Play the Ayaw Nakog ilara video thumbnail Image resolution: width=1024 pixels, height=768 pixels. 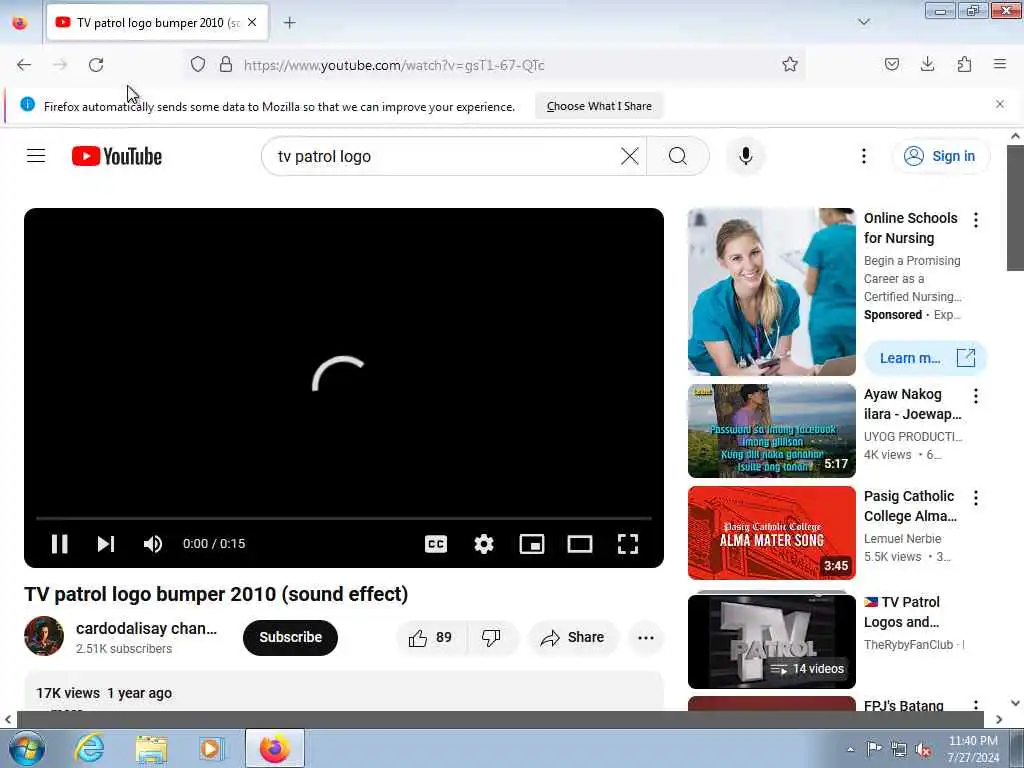point(771,430)
